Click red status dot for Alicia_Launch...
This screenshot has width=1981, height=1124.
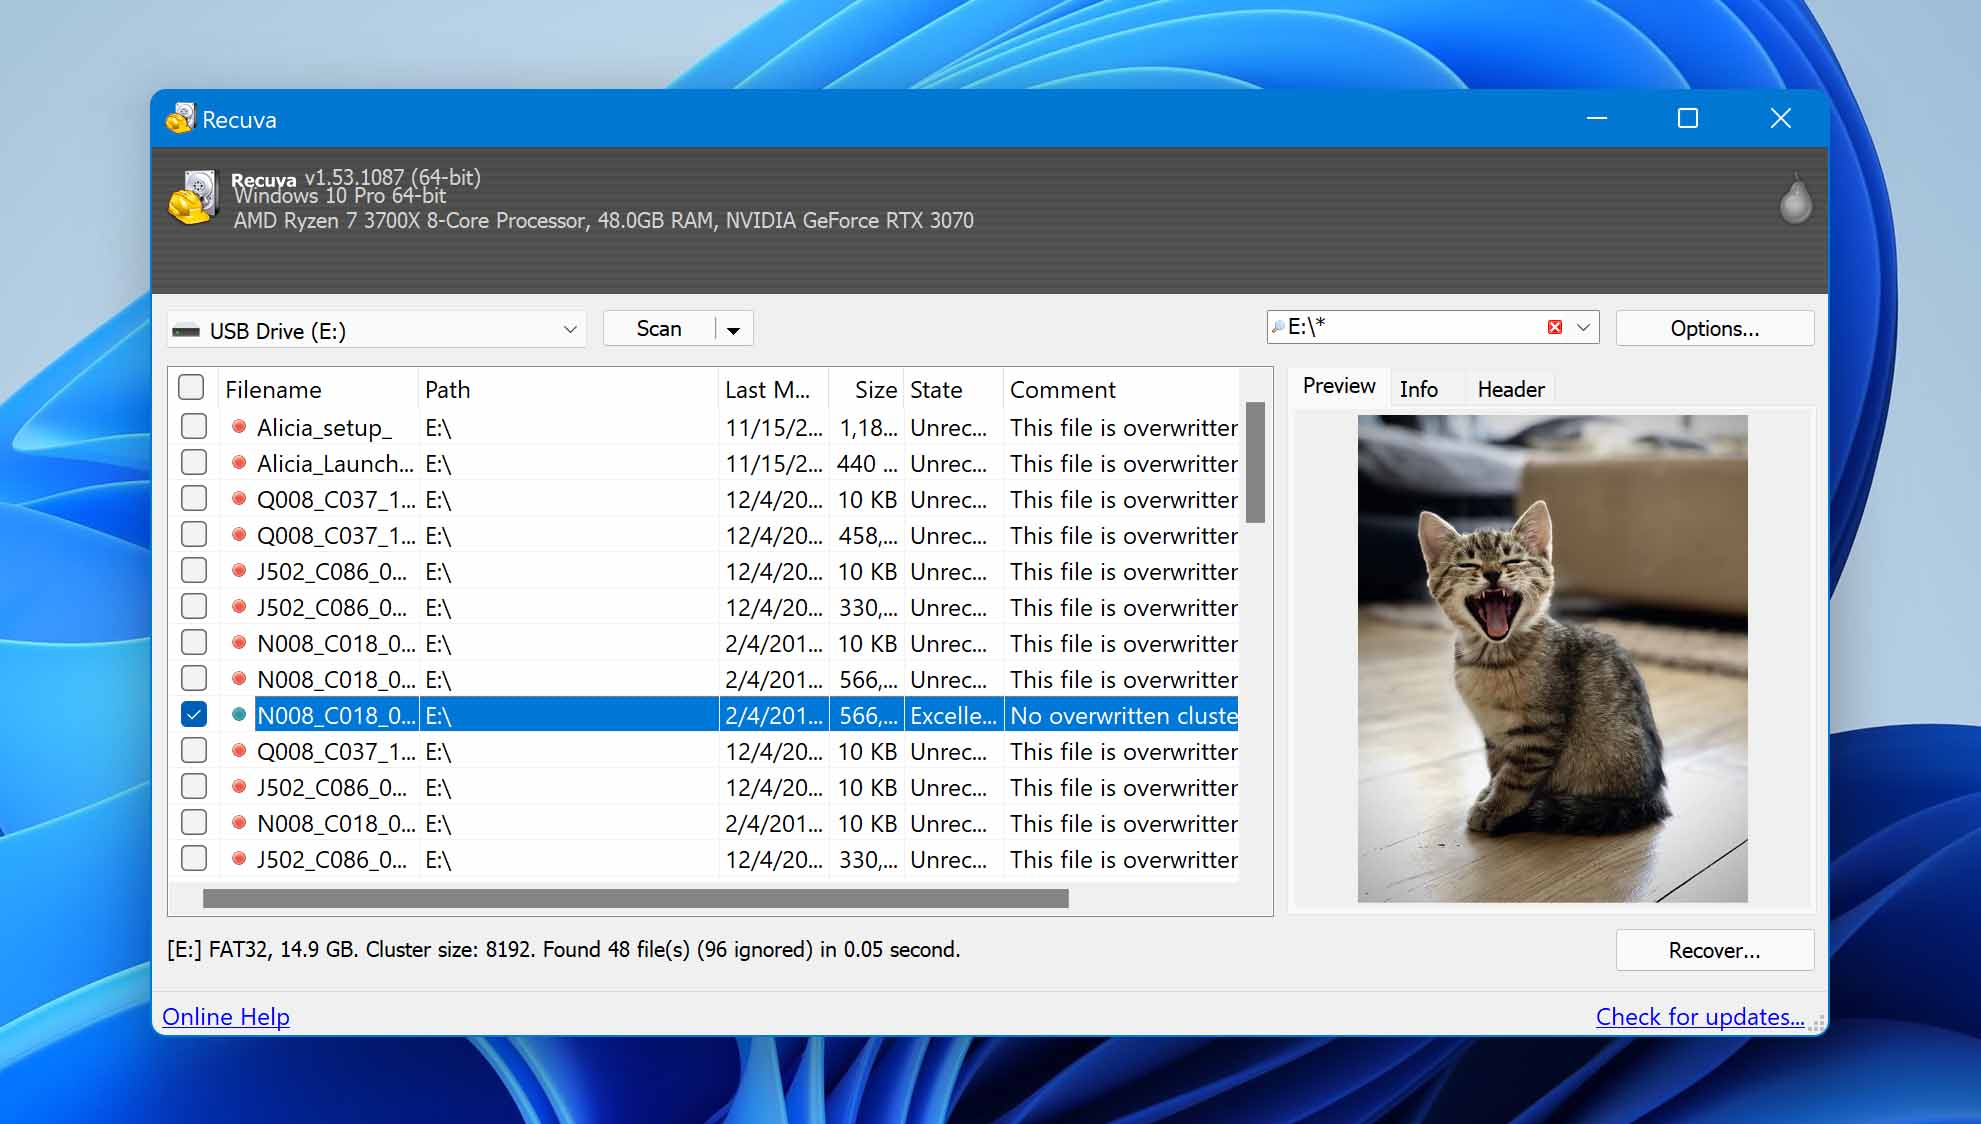[x=239, y=463]
